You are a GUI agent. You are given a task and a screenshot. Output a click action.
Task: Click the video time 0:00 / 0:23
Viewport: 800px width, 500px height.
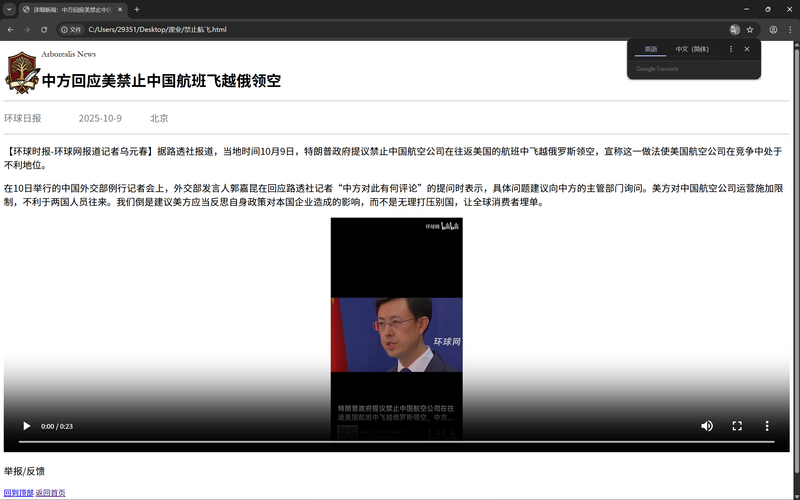click(x=57, y=427)
